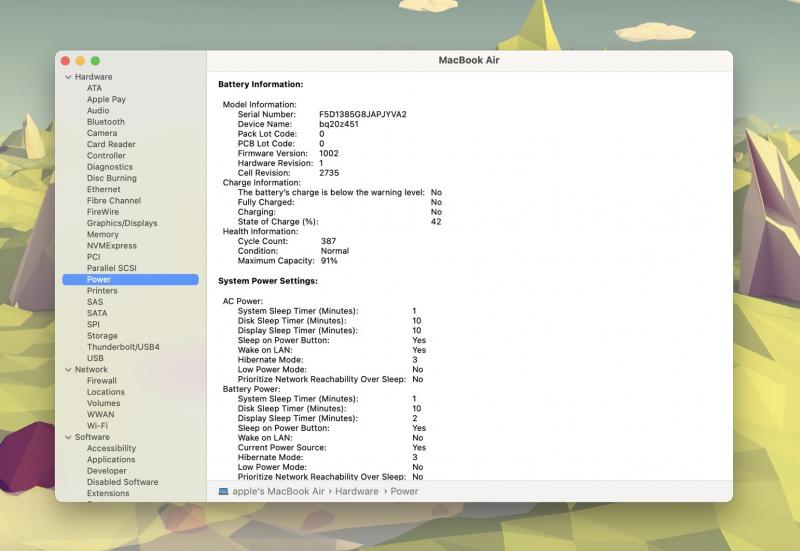Select FireWire in the sidebar

[103, 212]
